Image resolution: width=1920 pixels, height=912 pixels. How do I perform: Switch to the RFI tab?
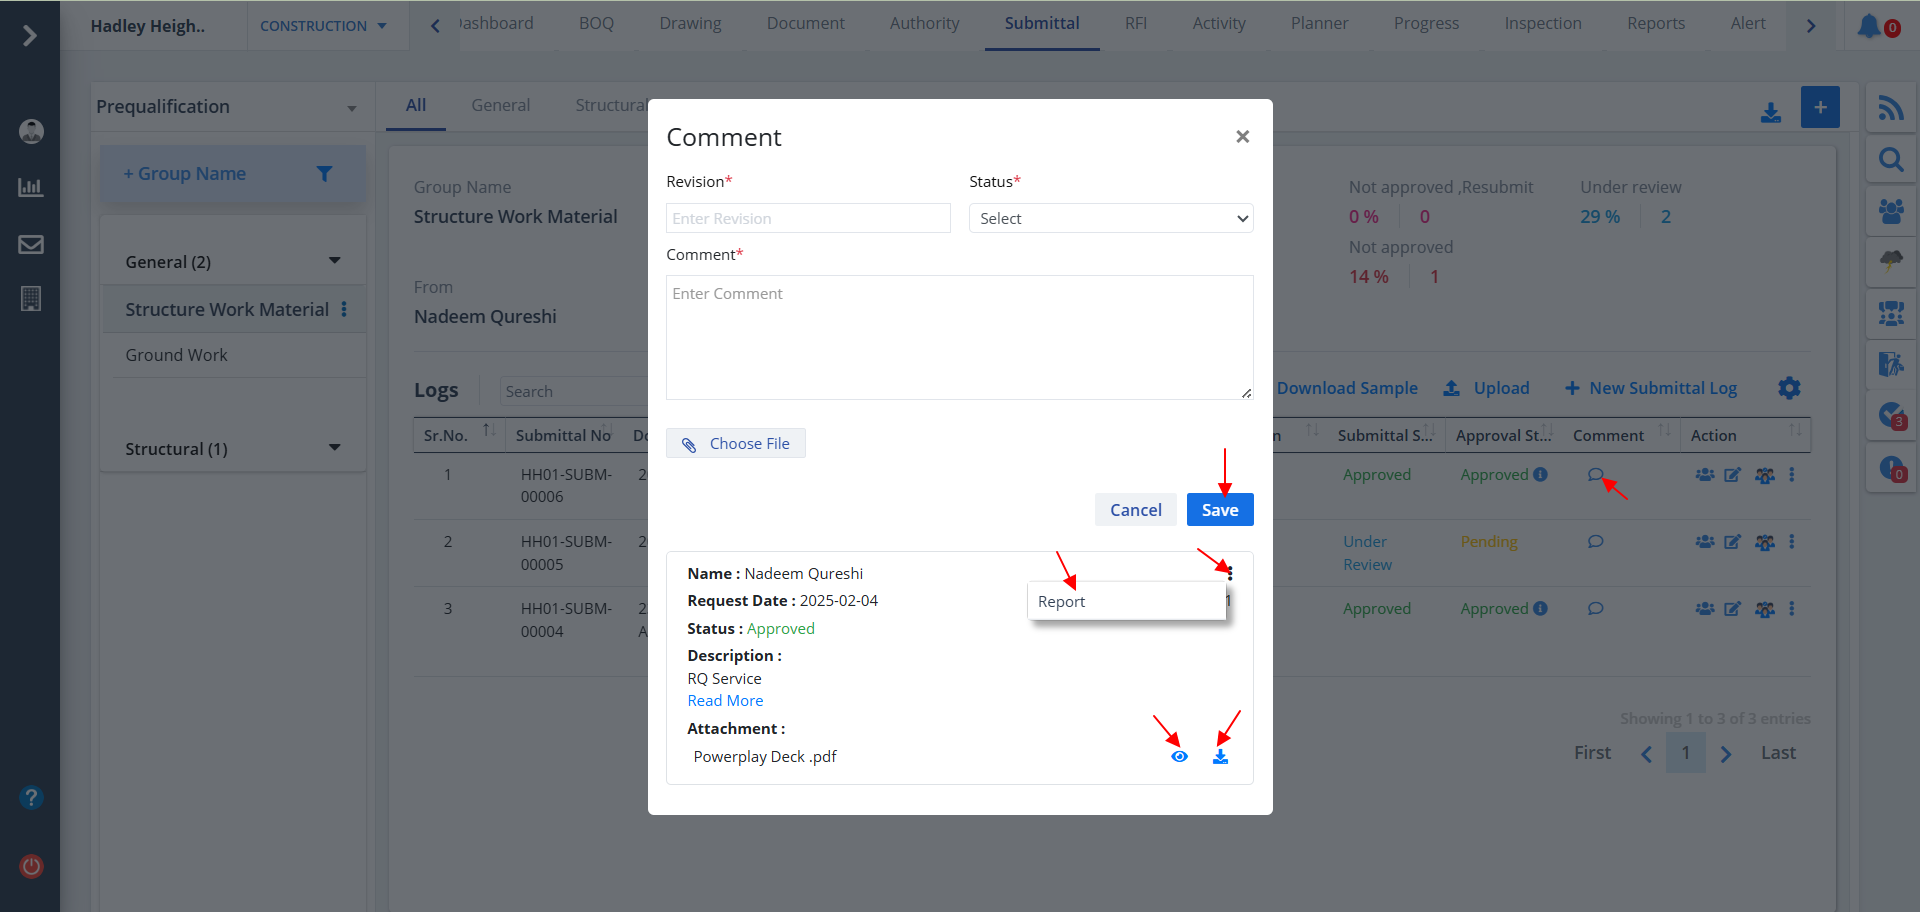1135,24
